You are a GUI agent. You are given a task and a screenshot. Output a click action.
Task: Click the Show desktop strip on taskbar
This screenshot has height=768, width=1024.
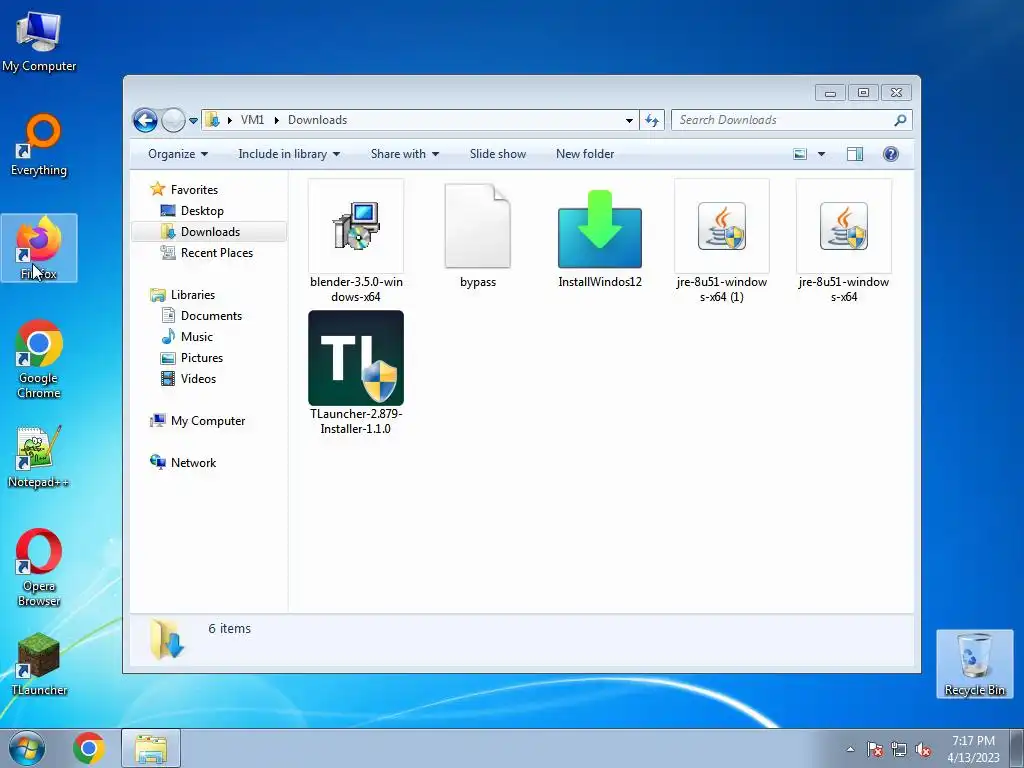[1017, 748]
